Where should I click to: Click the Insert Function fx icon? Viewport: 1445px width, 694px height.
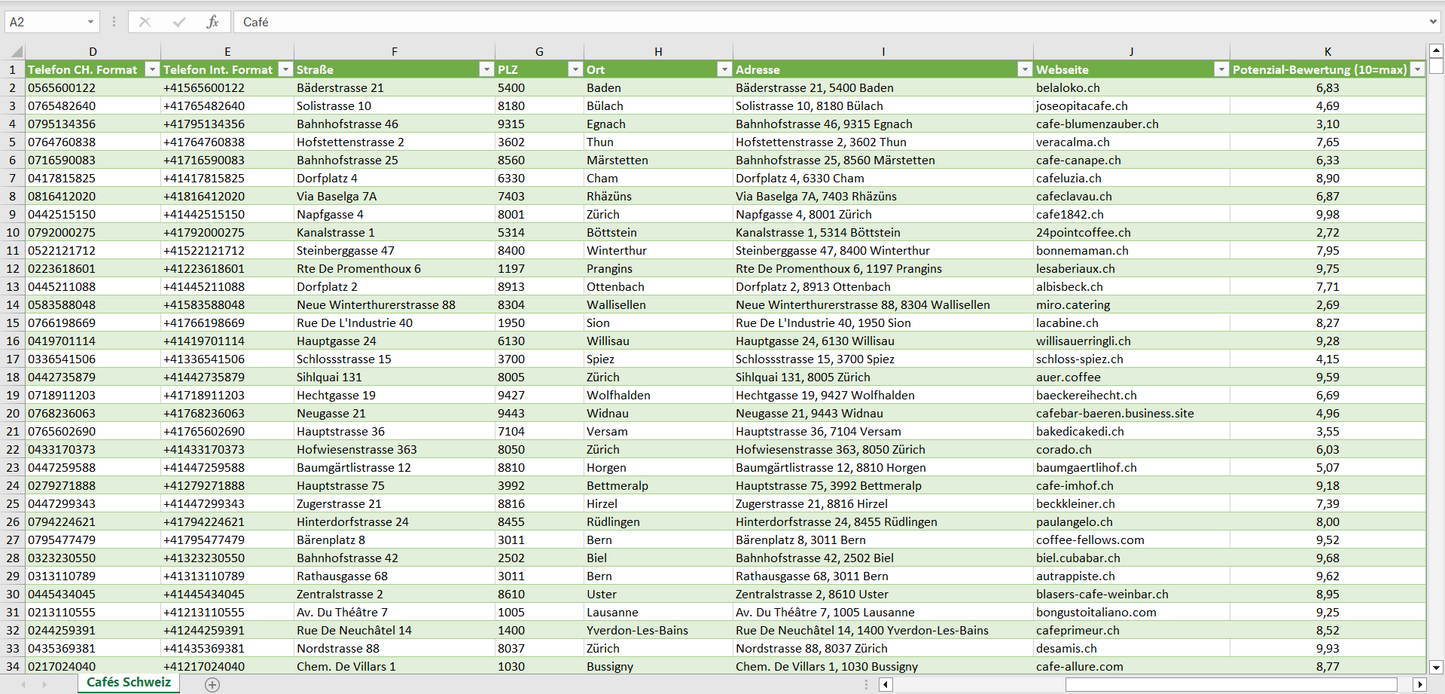point(212,22)
